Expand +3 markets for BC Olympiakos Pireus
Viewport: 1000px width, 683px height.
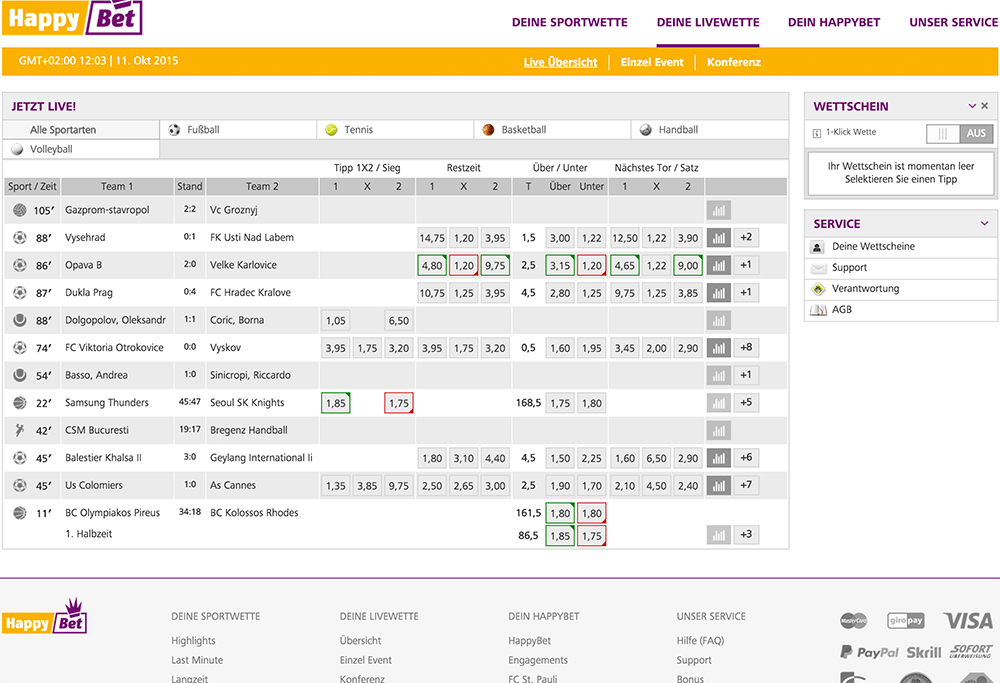pyautogui.click(x=746, y=535)
